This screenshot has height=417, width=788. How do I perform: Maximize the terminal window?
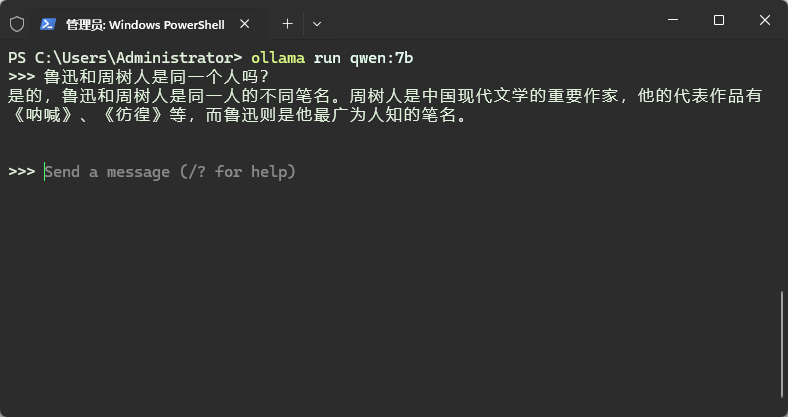pos(718,20)
